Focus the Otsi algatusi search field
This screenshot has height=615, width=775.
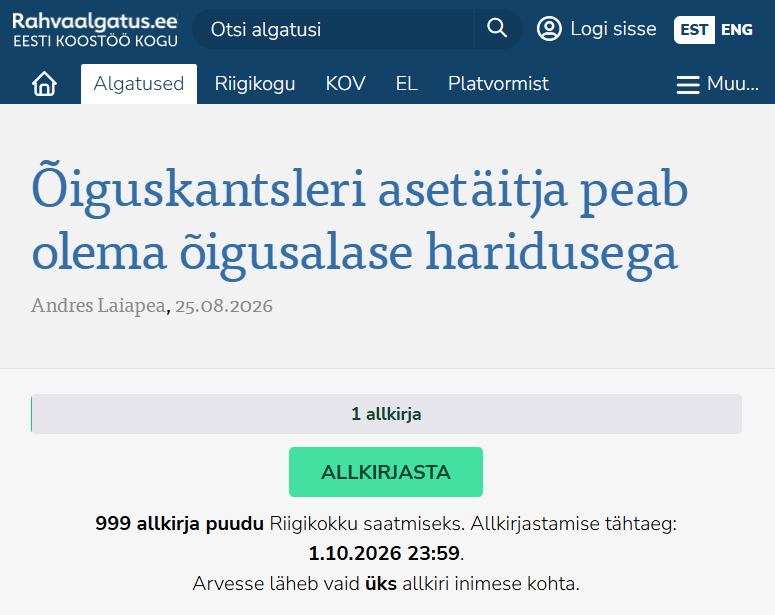pos(333,29)
